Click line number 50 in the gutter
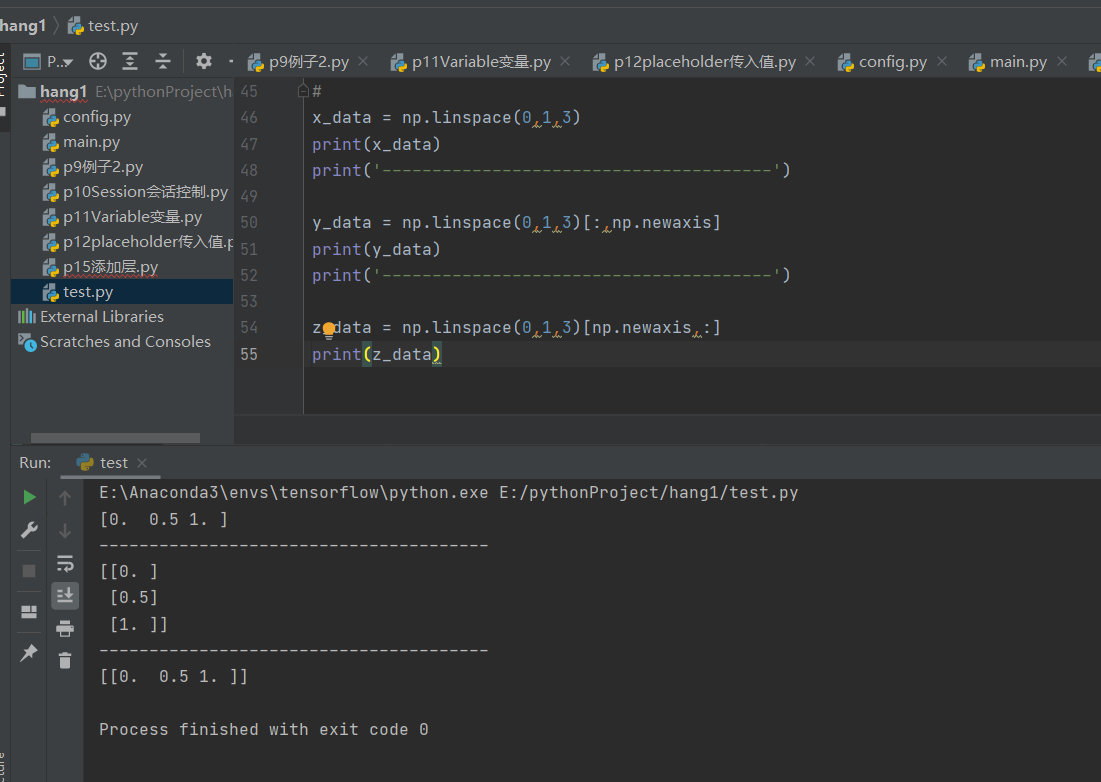 pyautogui.click(x=249, y=223)
